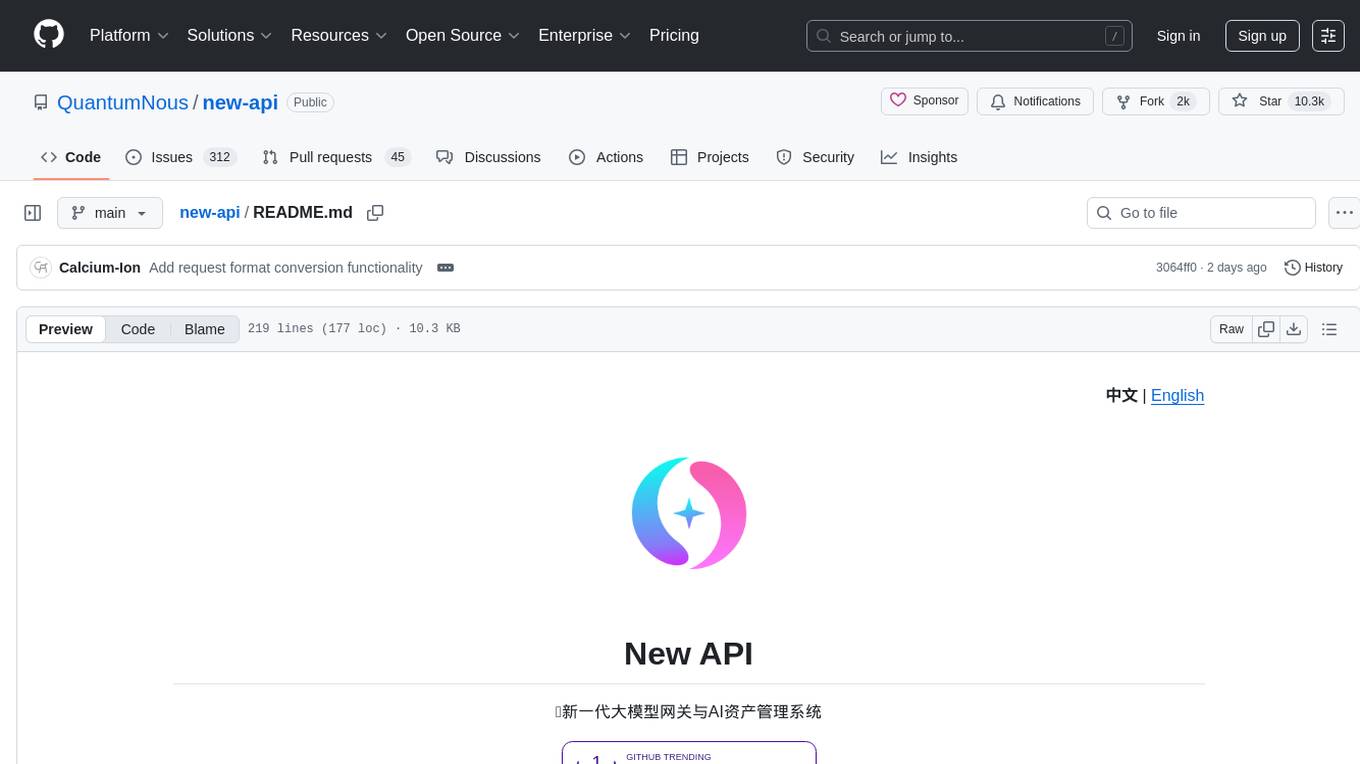This screenshot has height=764, width=1360.
Task: Open the more file actions menu
Action: click(1344, 213)
